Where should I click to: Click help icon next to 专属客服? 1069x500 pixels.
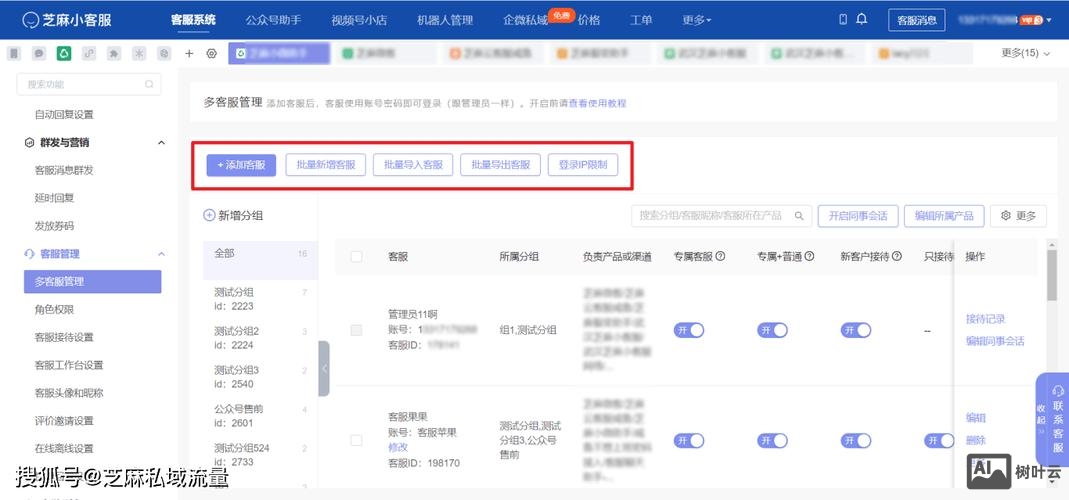(x=720, y=256)
